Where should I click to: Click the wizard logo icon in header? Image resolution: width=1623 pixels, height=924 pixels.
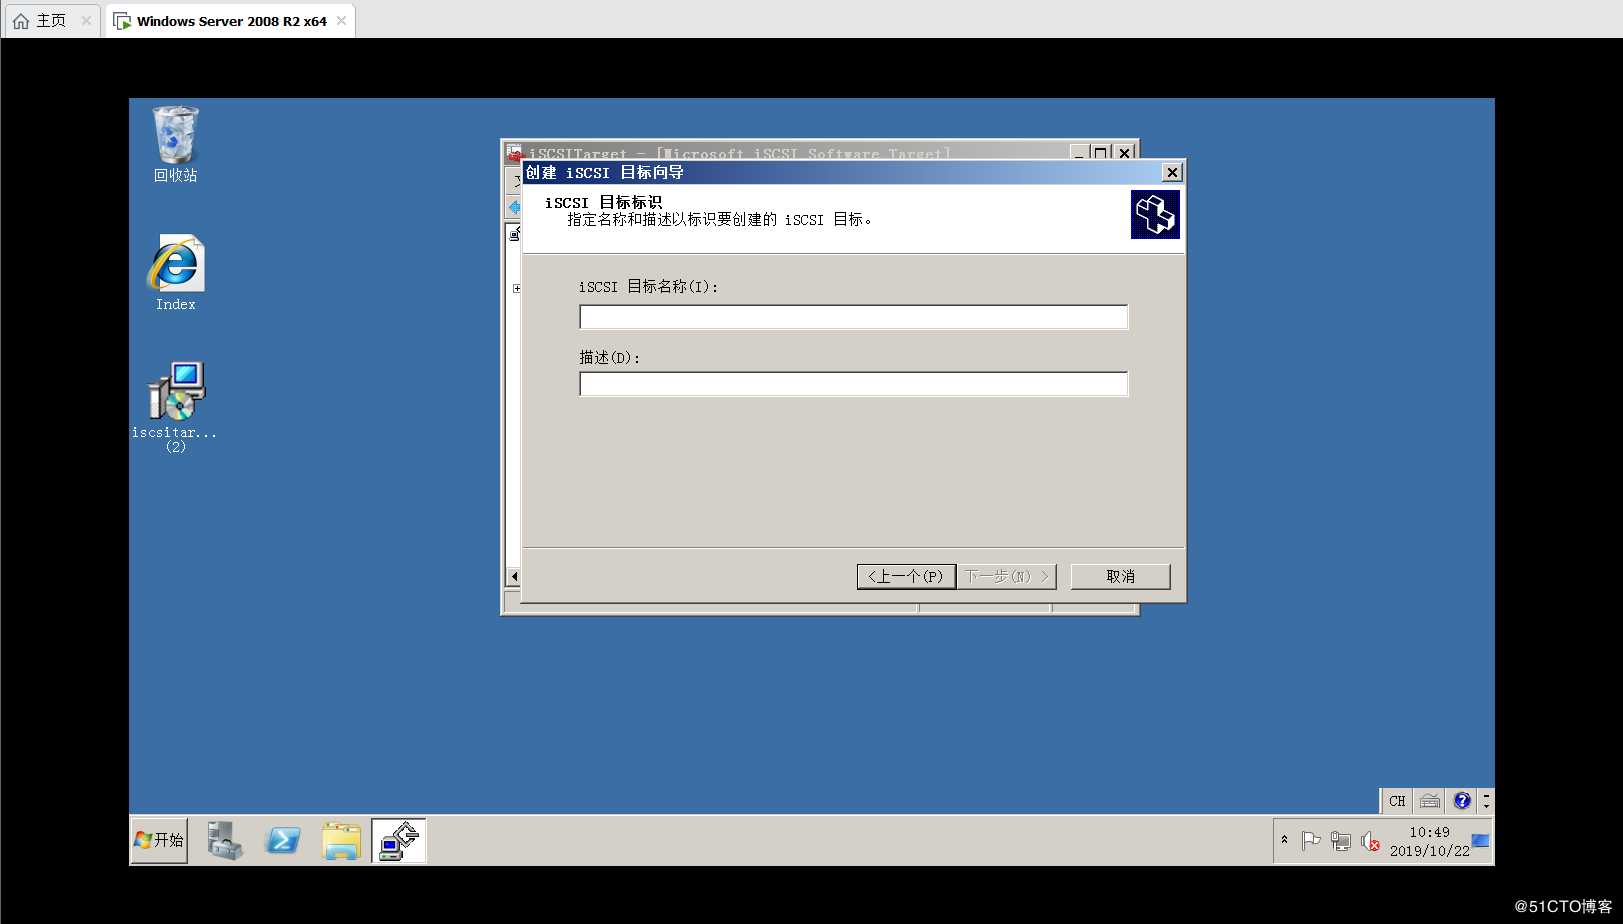(1155, 215)
